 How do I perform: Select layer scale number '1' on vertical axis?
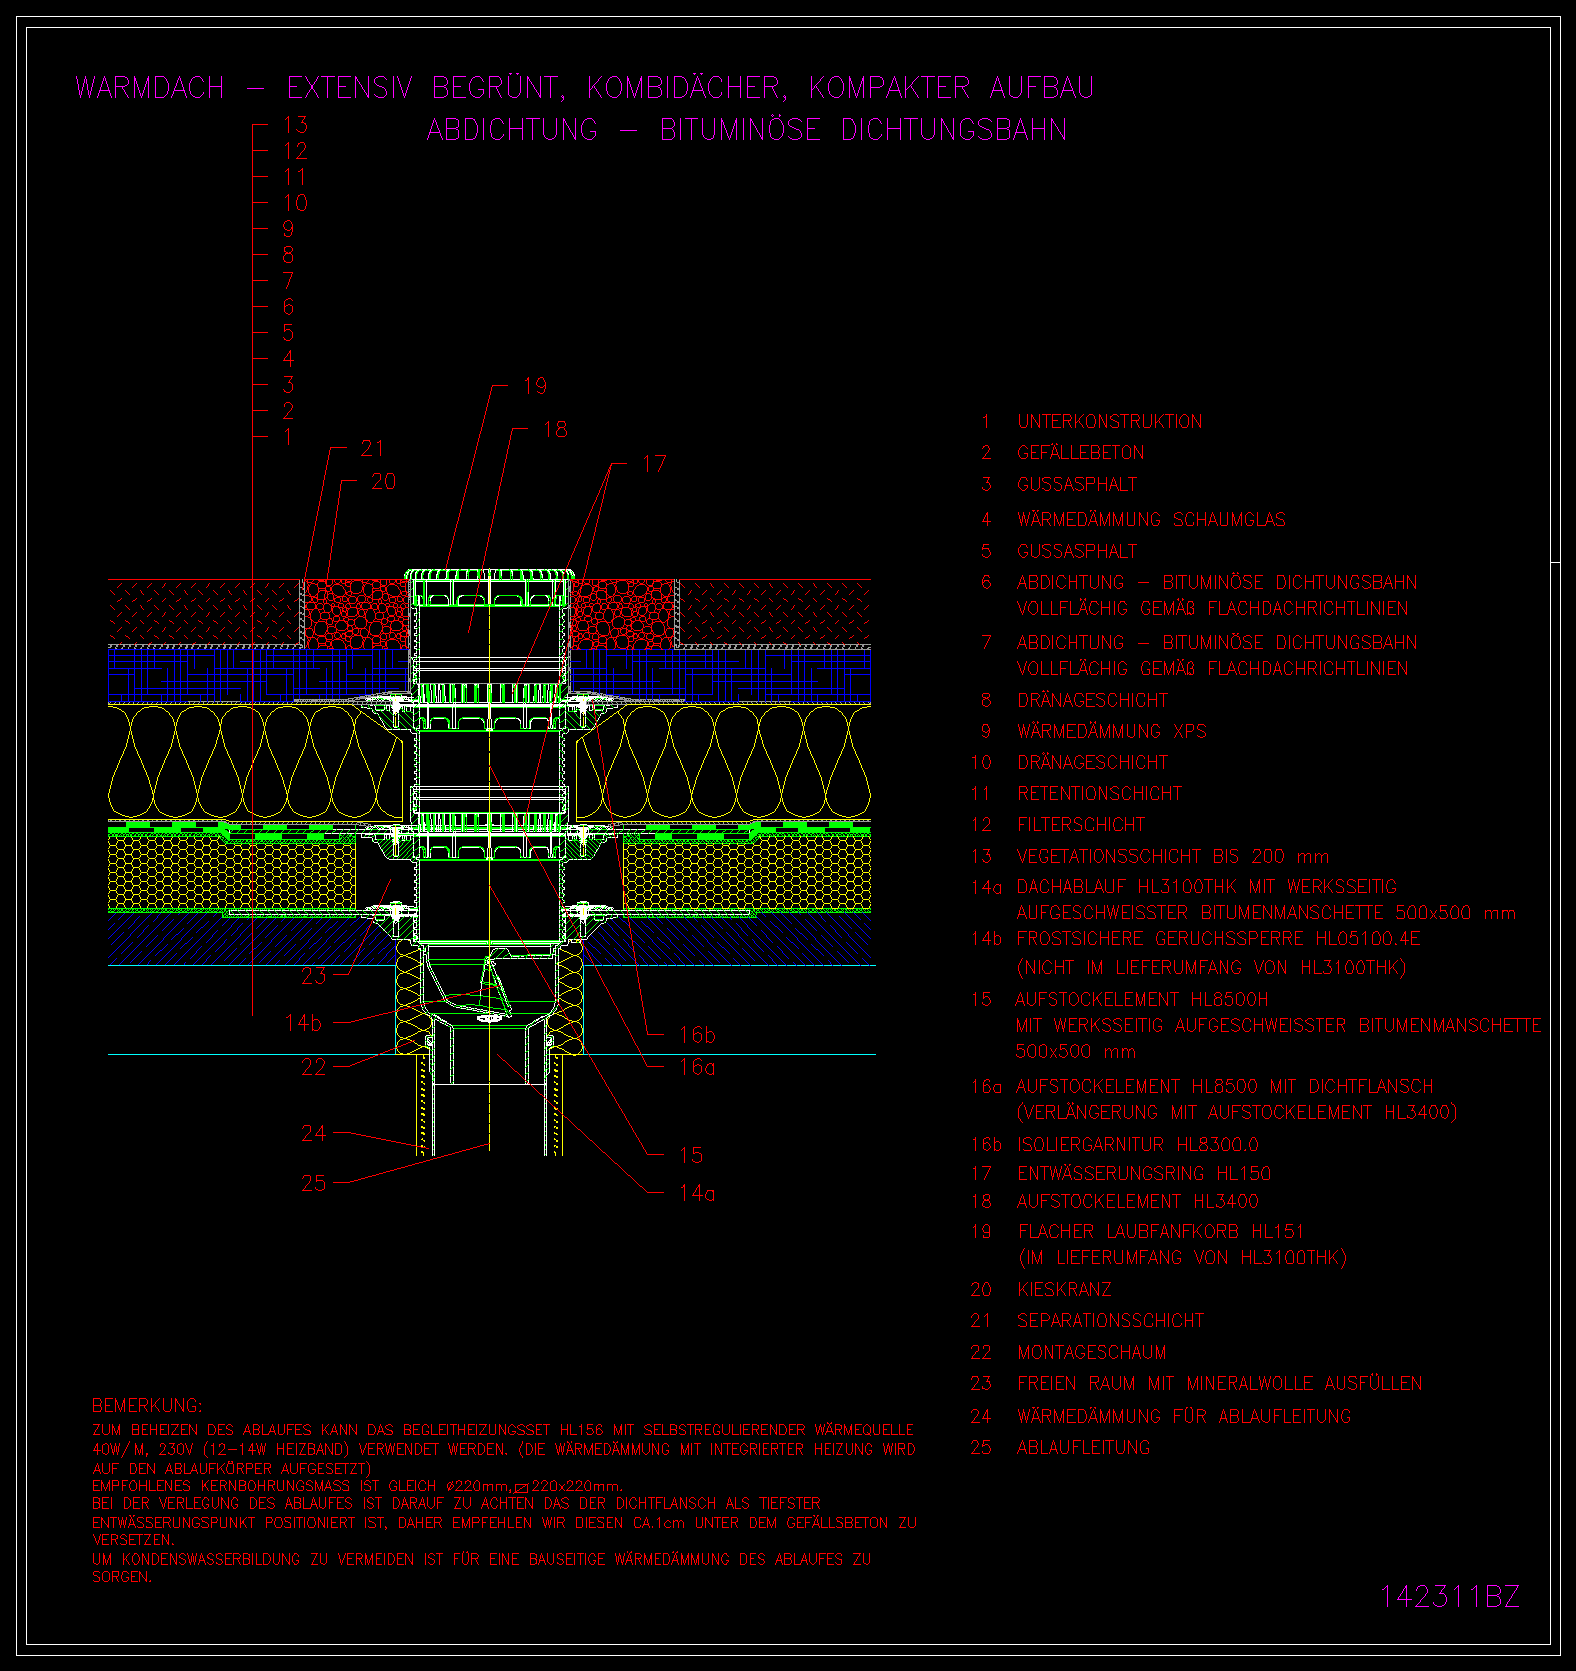[x=288, y=437]
